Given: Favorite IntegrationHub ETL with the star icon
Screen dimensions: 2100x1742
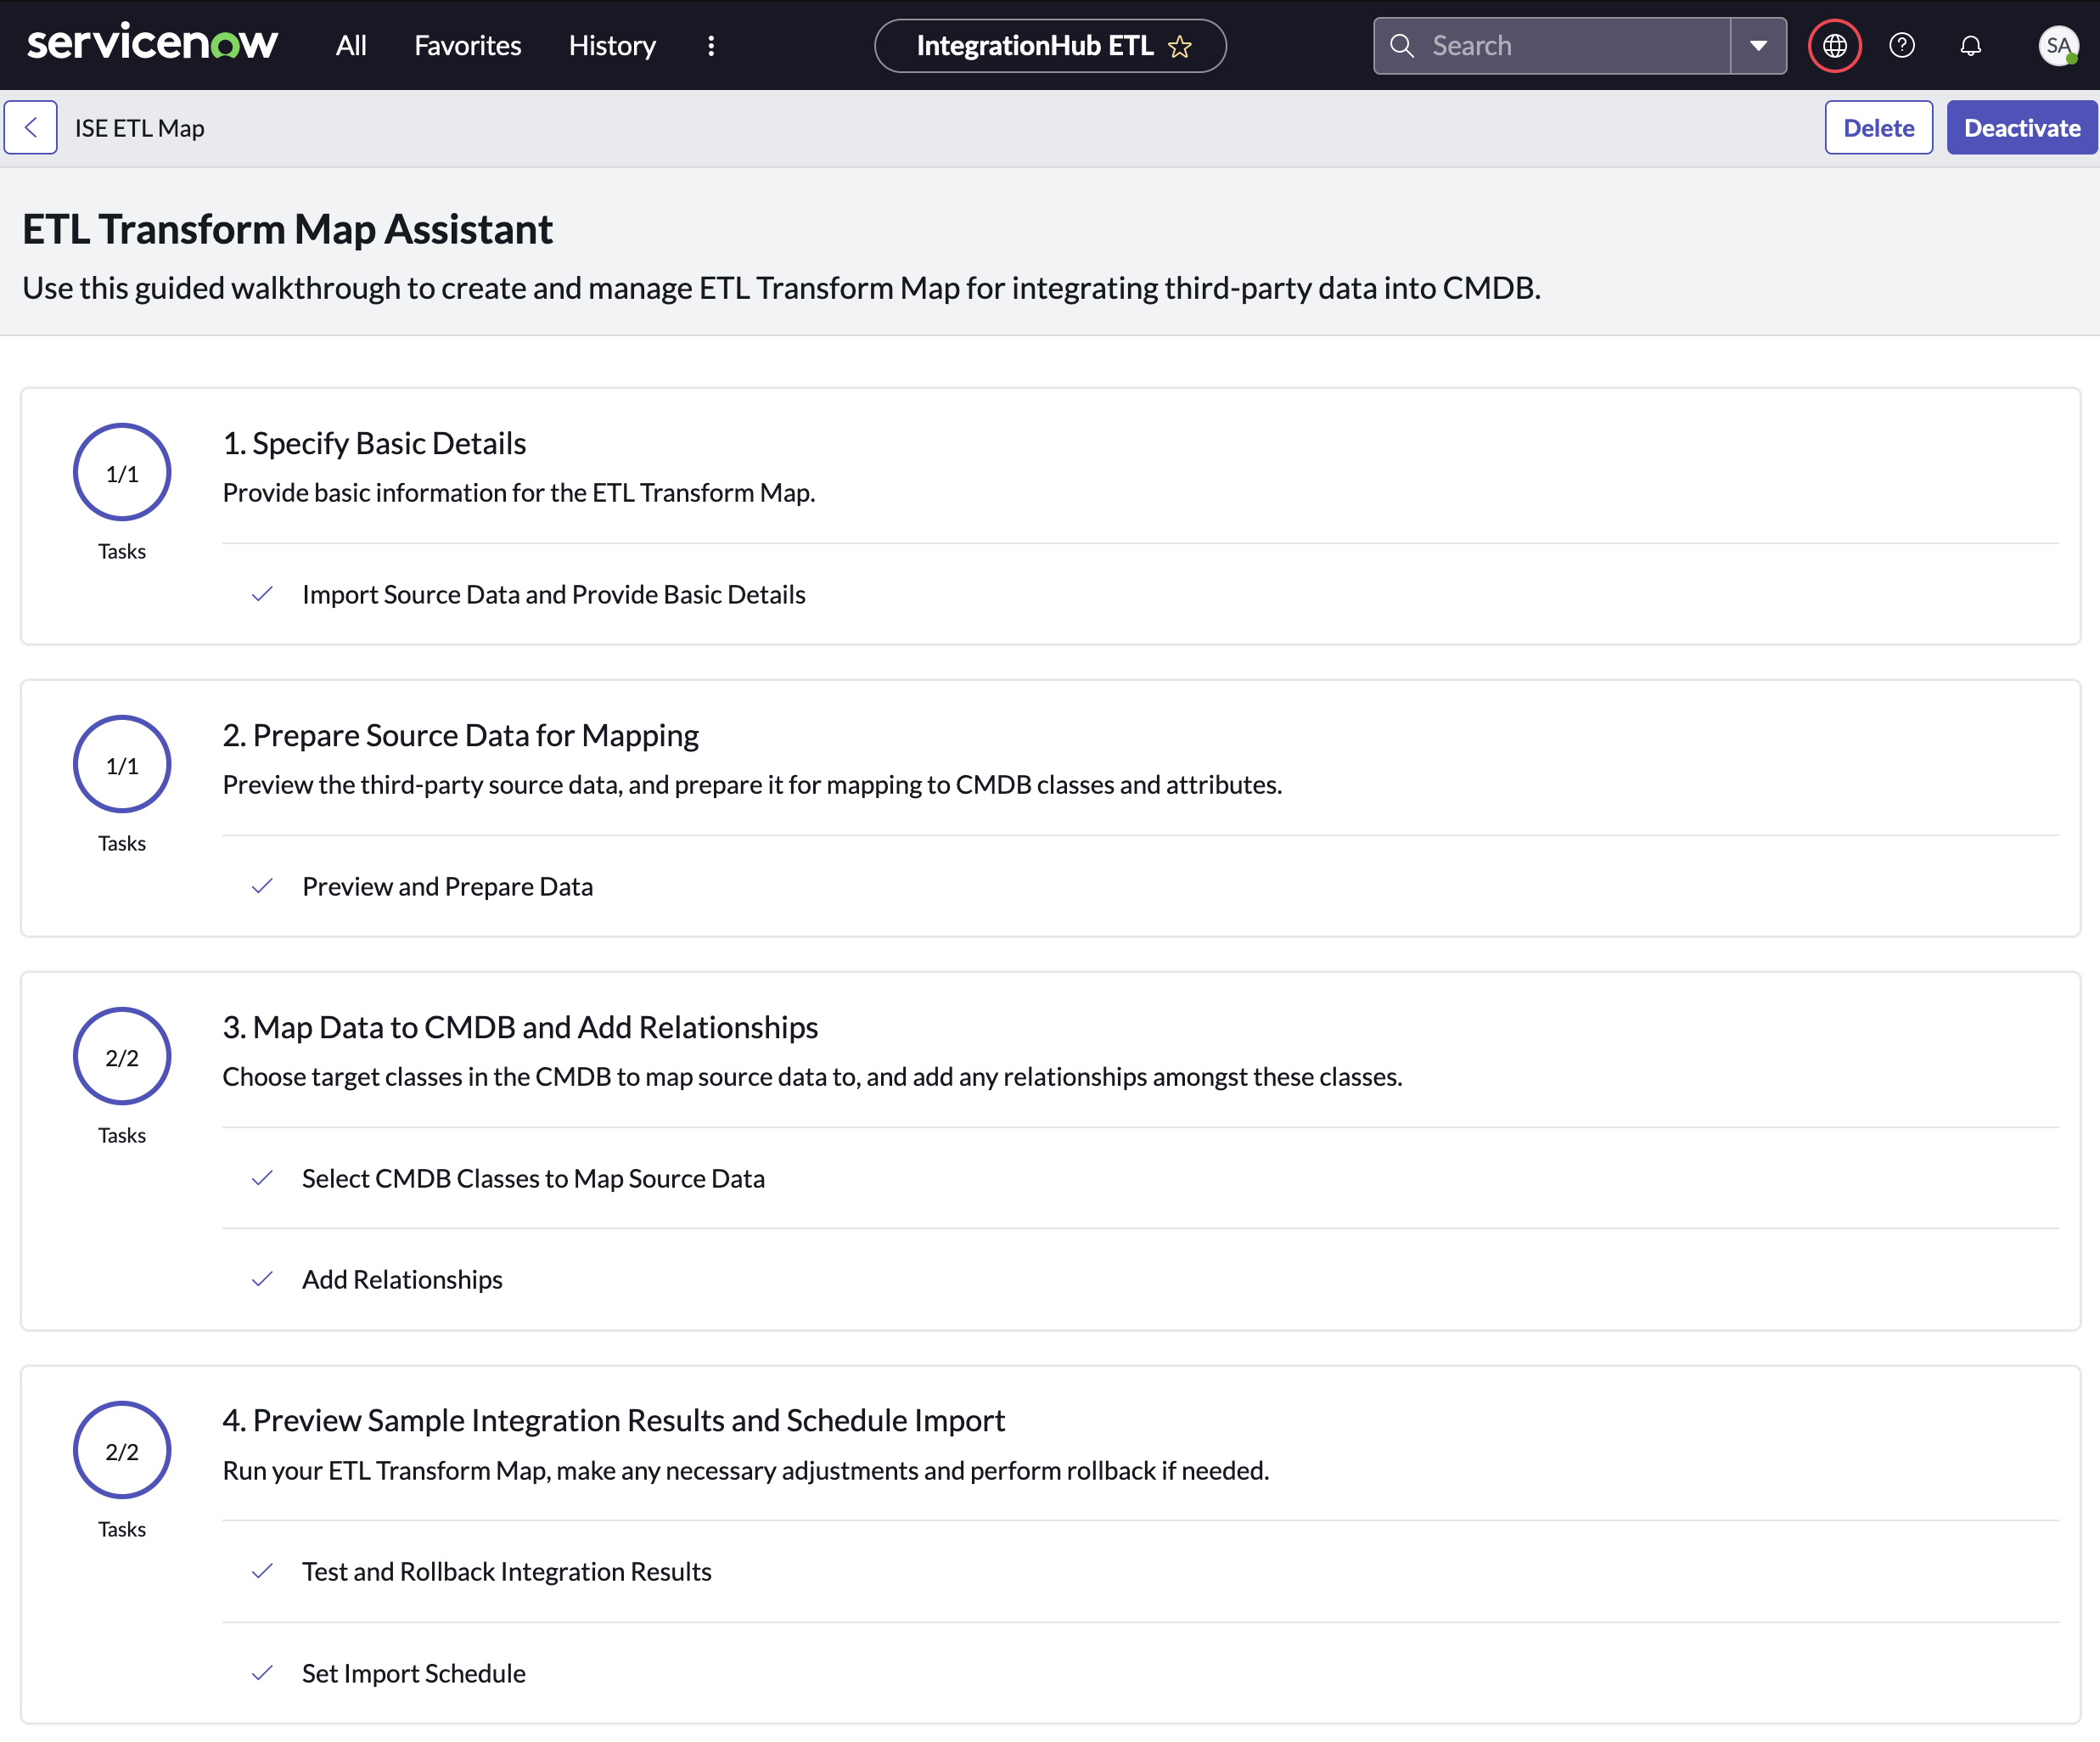Looking at the screenshot, I should pos(1180,46).
